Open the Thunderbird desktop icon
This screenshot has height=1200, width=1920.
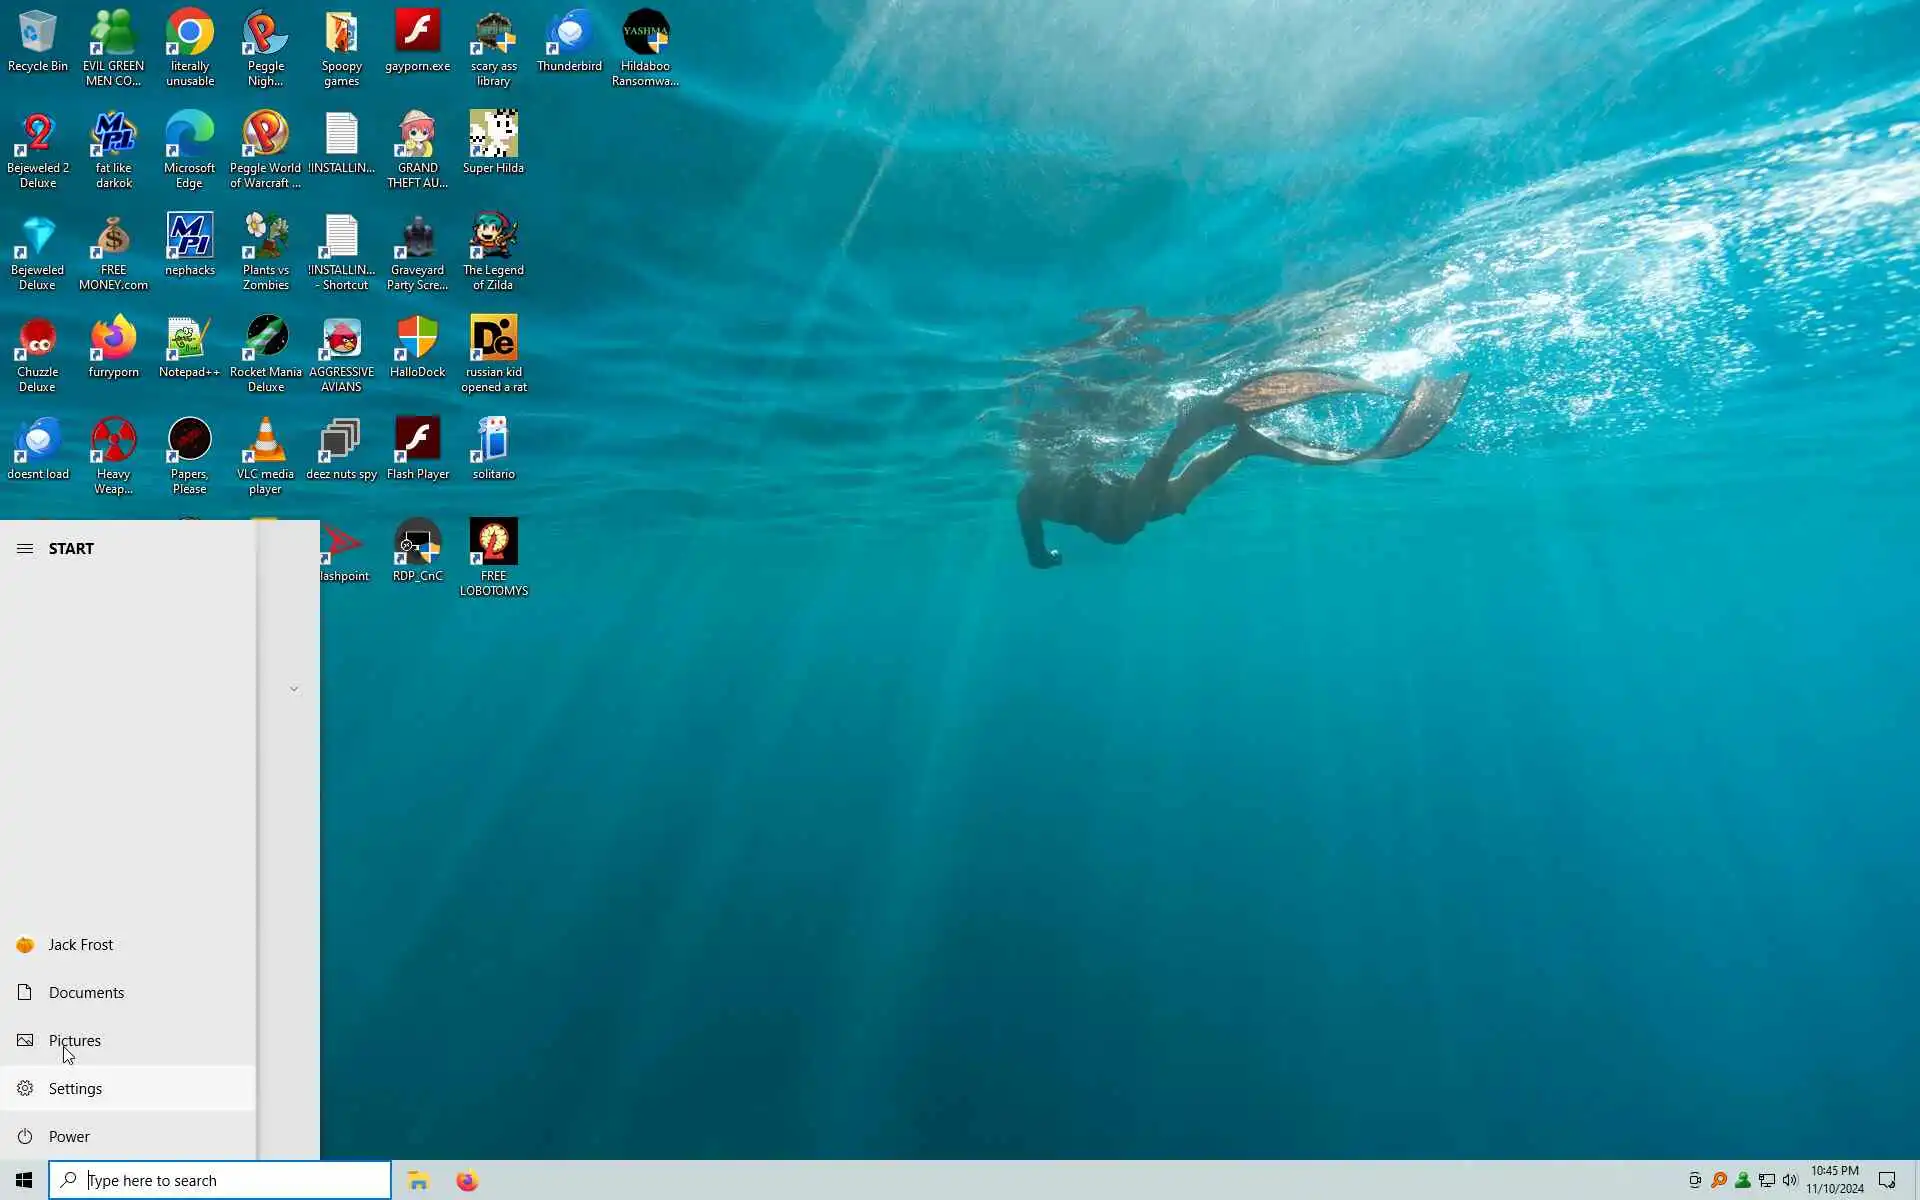point(569,40)
